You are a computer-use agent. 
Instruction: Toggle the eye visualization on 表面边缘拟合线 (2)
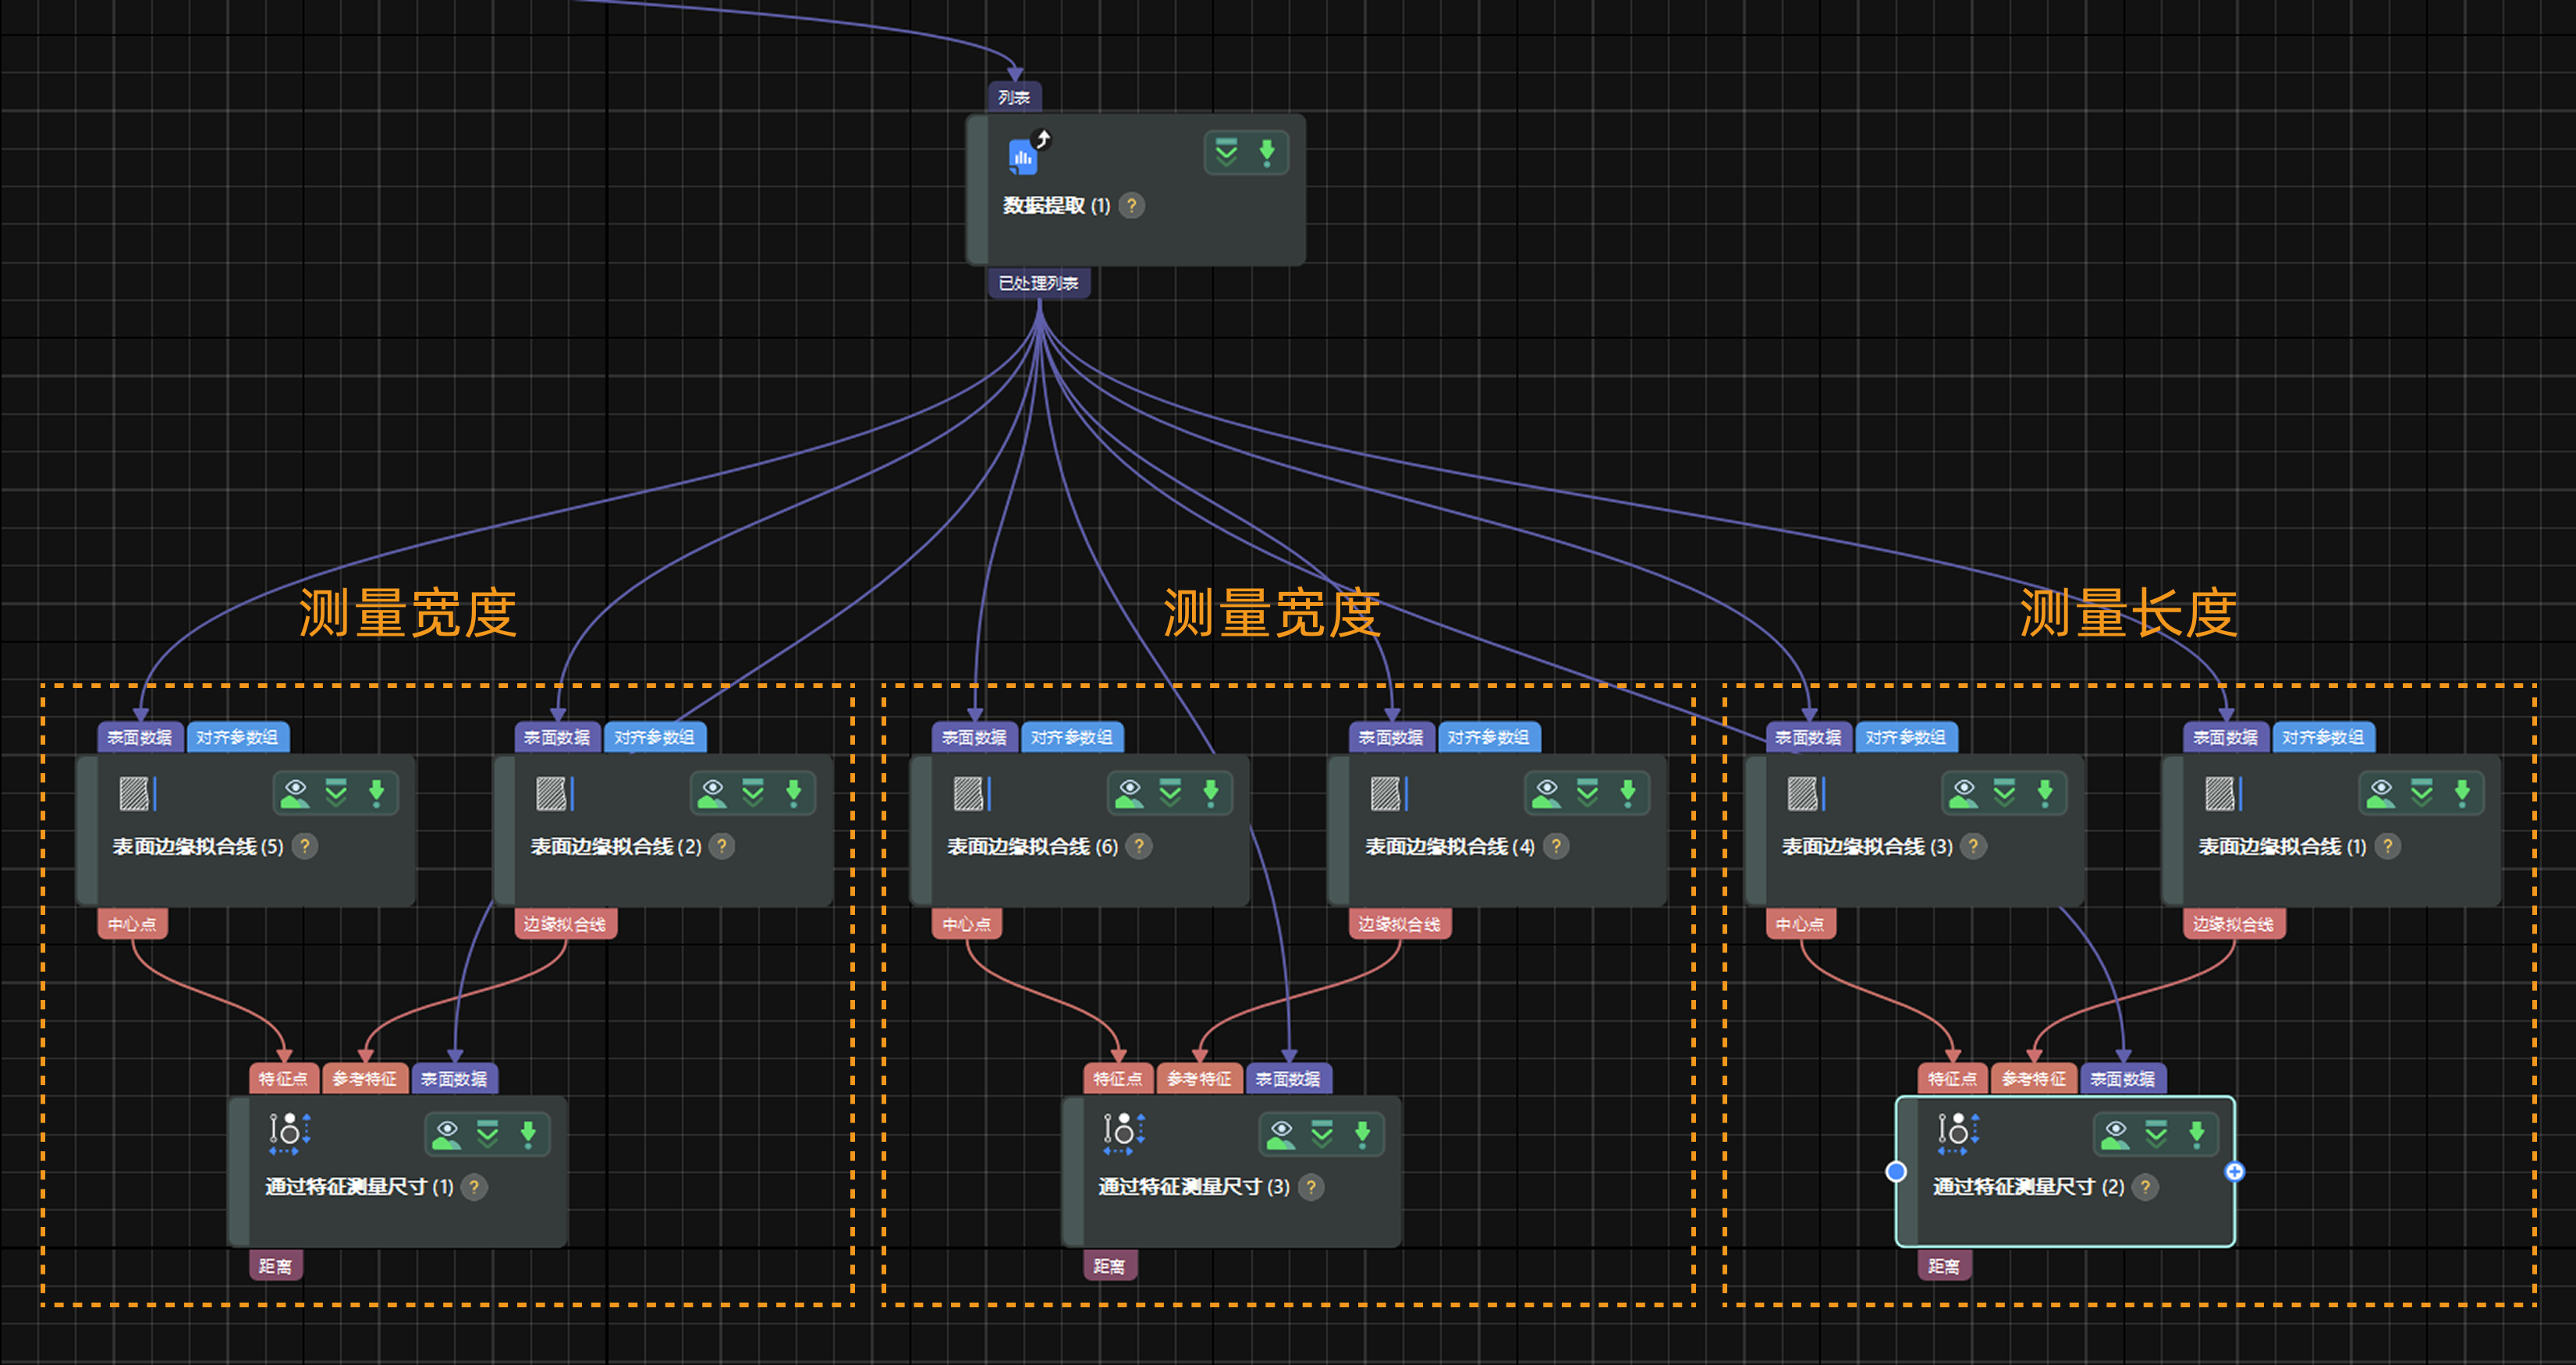712,793
